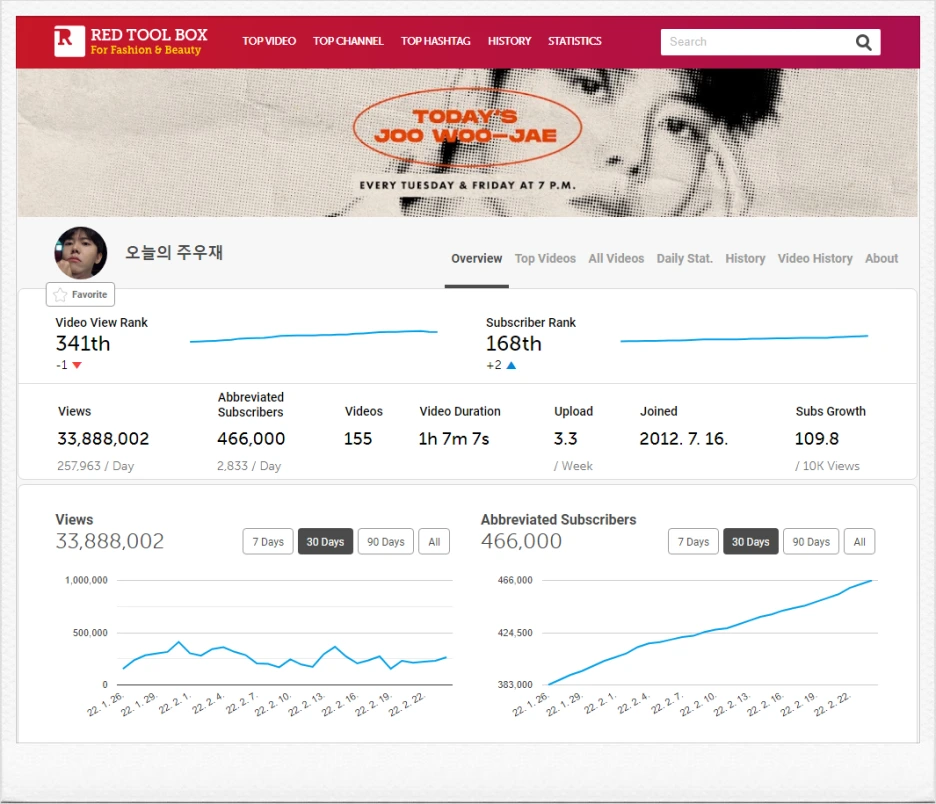Click the blue up arrow under Subscriber Rank
The image size is (936, 804).
(511, 365)
